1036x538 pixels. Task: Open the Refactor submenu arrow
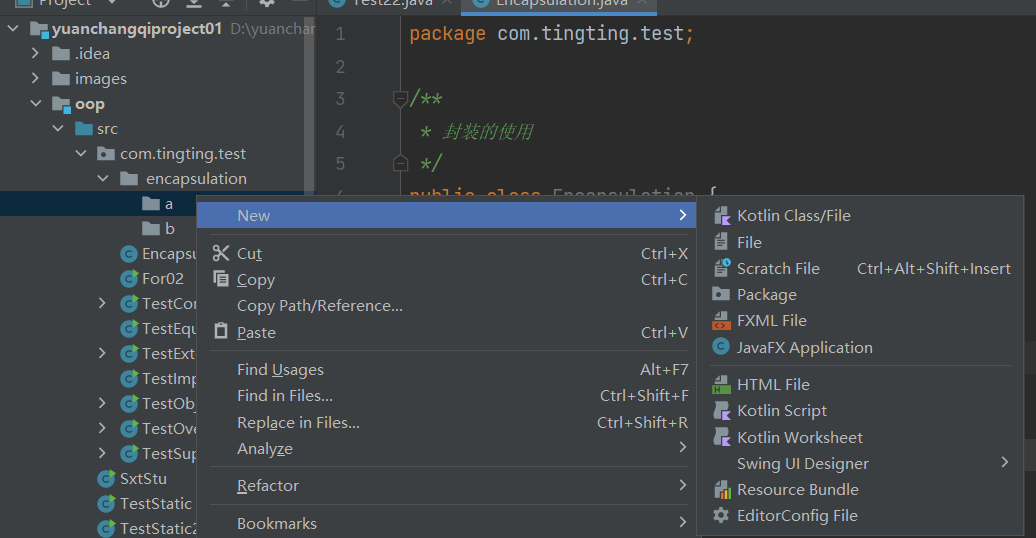click(x=683, y=485)
